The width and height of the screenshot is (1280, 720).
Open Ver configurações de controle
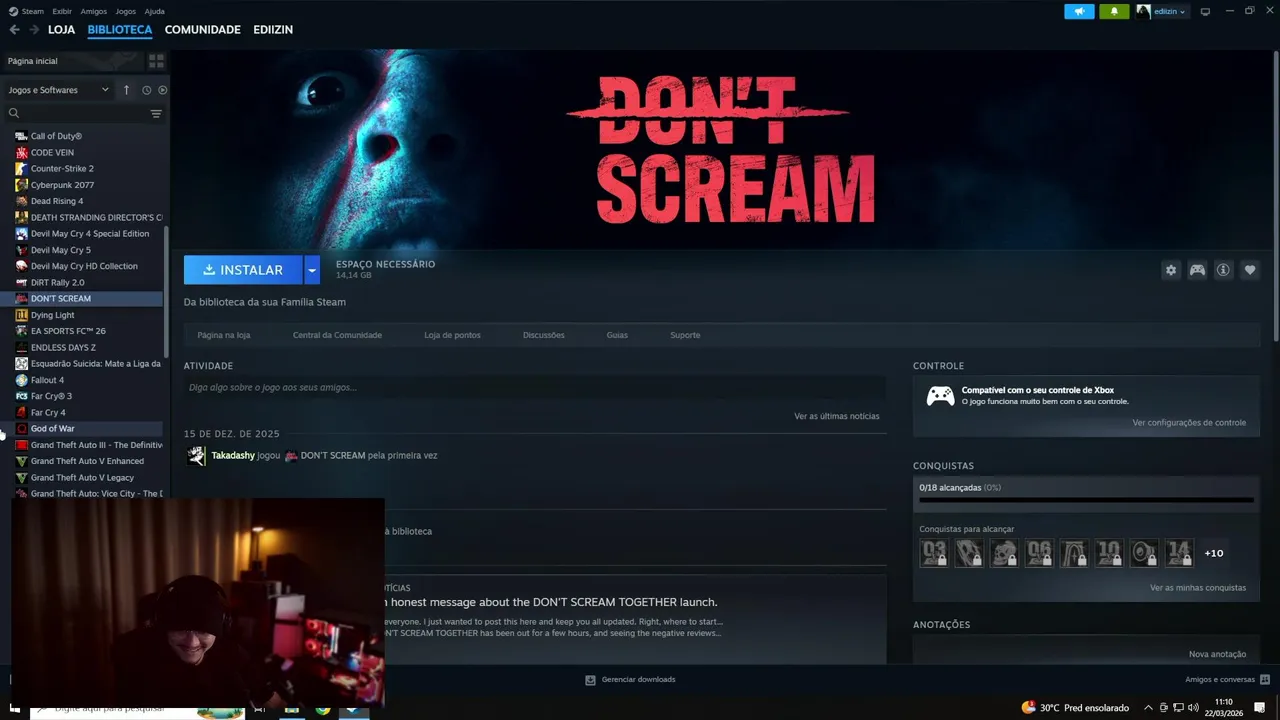coord(1189,423)
